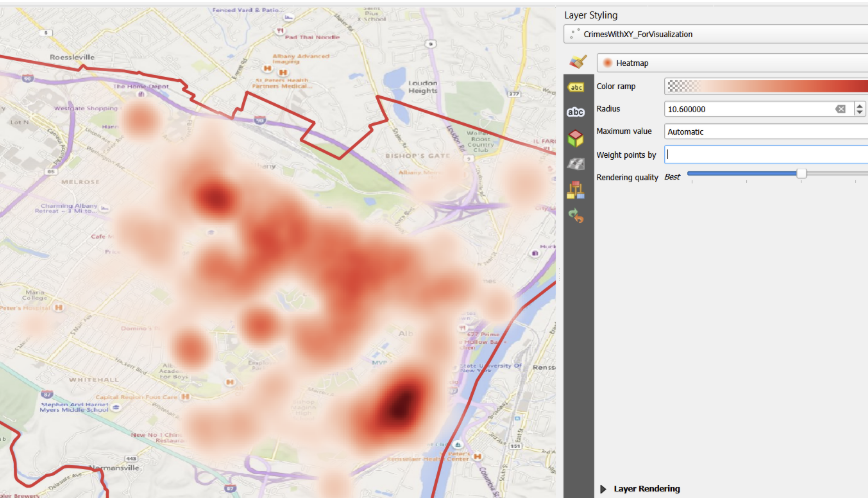Viewport: 868px width, 498px height.
Task: Open the Symbology paintbrush tab
Action: point(576,62)
